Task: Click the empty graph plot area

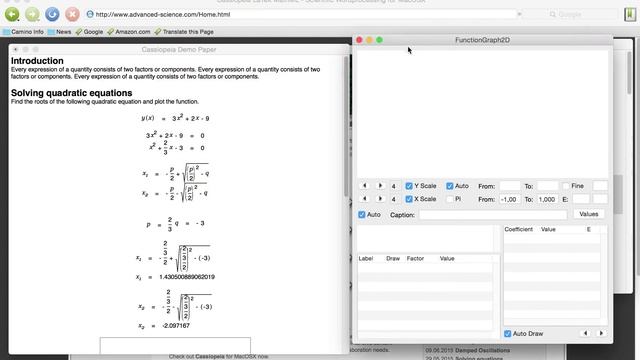Action: [482, 113]
